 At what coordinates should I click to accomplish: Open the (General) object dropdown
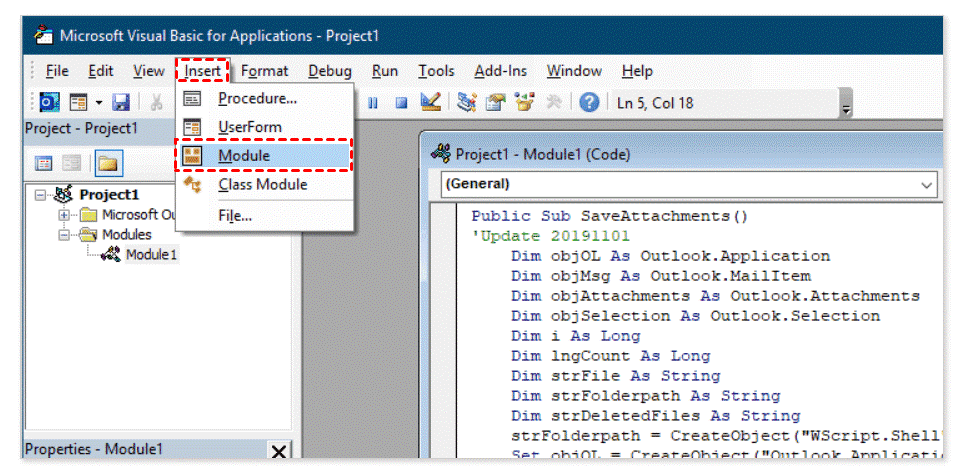[925, 184]
